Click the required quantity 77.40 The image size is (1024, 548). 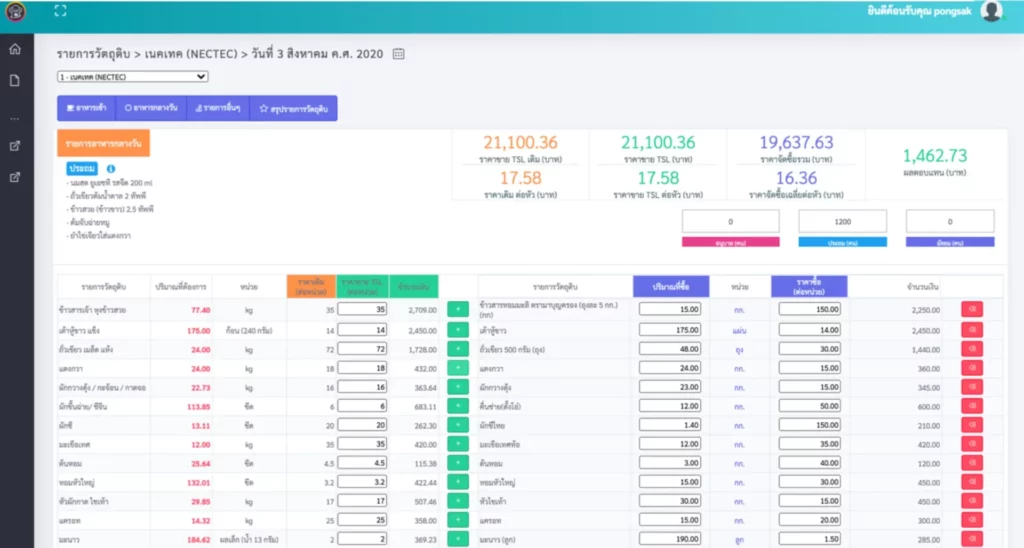pyautogui.click(x=200, y=310)
